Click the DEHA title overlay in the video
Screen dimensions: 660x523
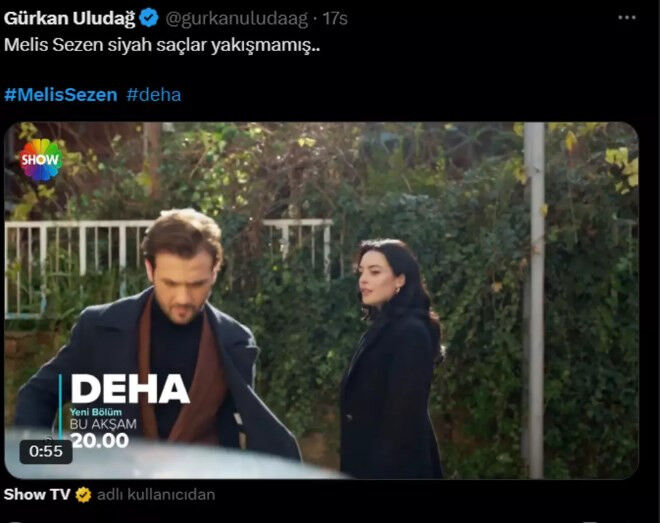coord(130,389)
